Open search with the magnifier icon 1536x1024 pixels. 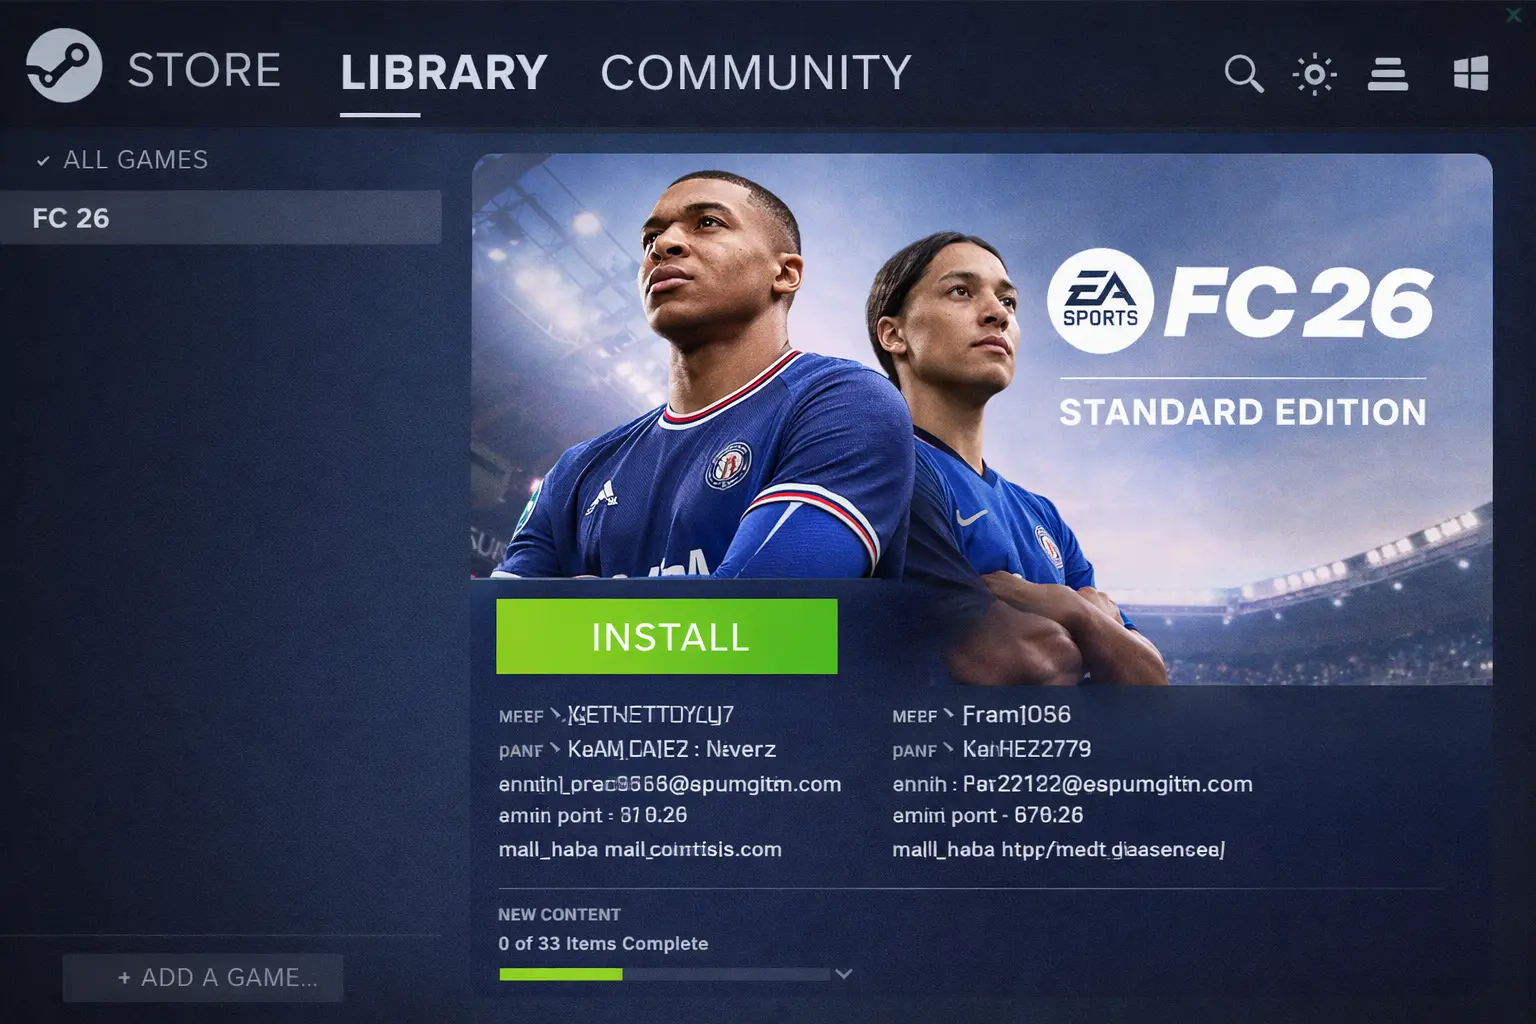tap(1244, 74)
